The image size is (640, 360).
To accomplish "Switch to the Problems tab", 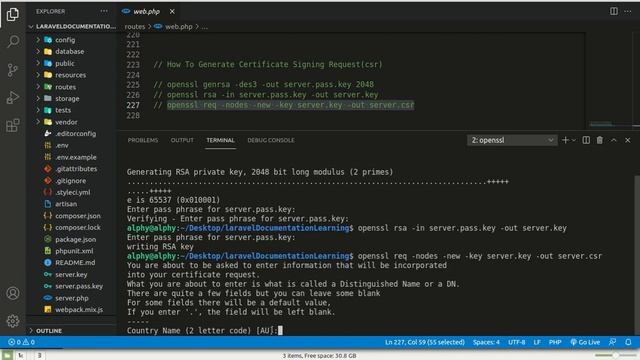I will (x=143, y=140).
